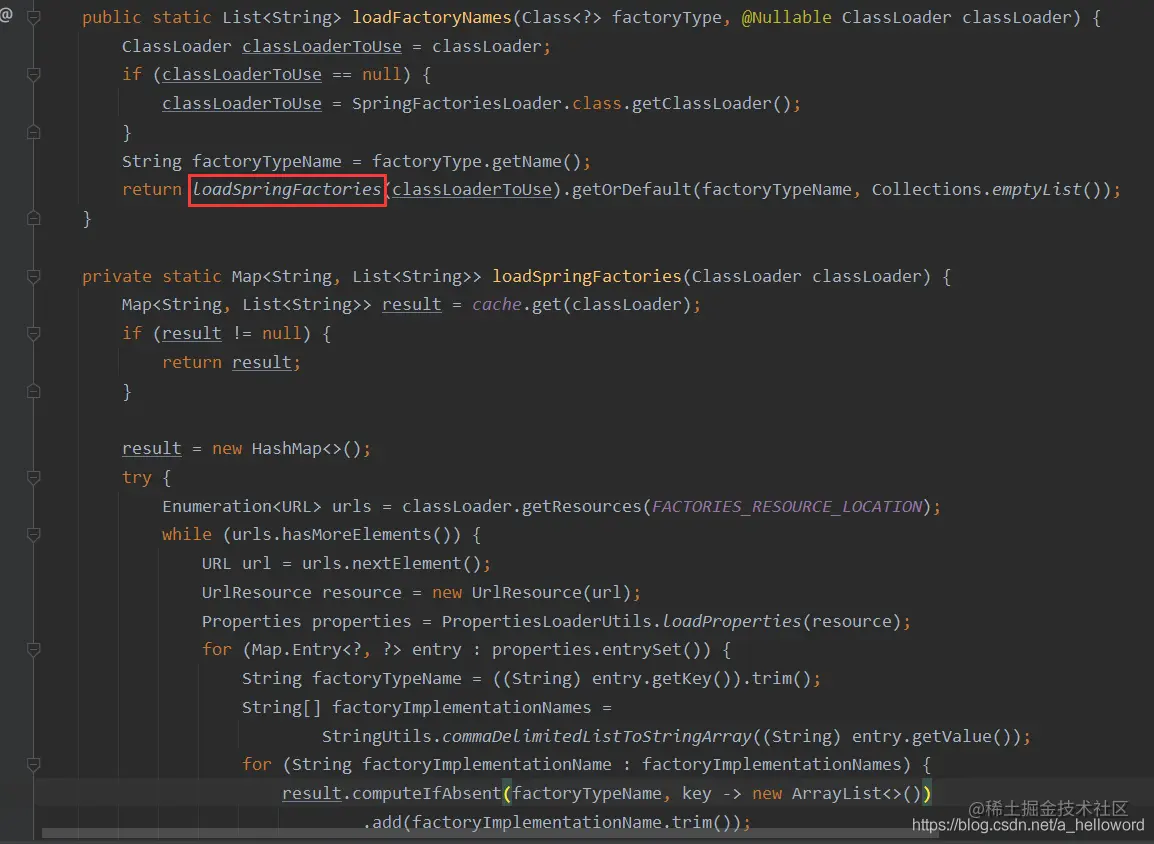Click the loadProperties method call
Image resolution: width=1154 pixels, height=844 pixels.
pyautogui.click(x=732, y=622)
